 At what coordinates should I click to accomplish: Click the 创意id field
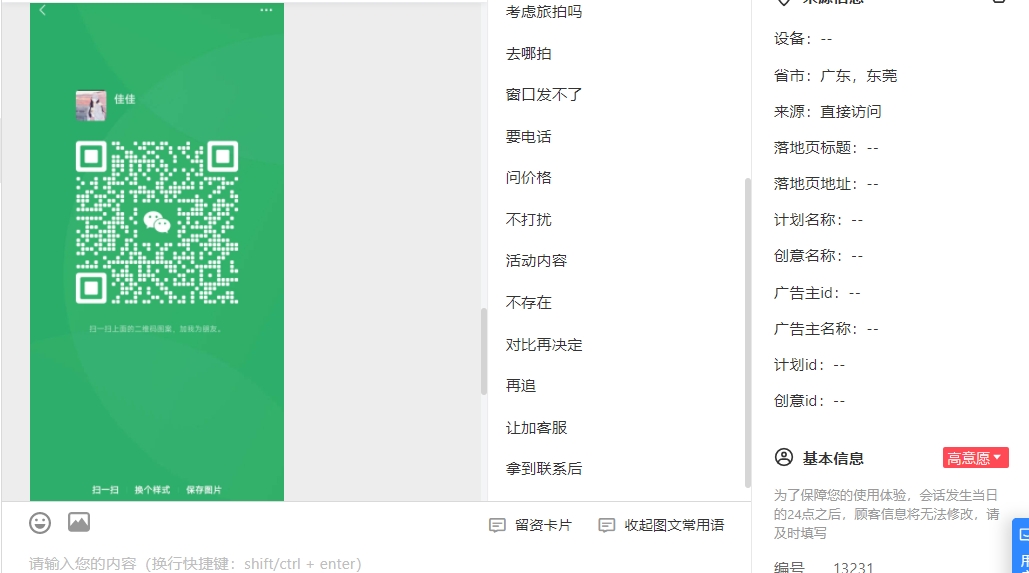[x=809, y=401]
